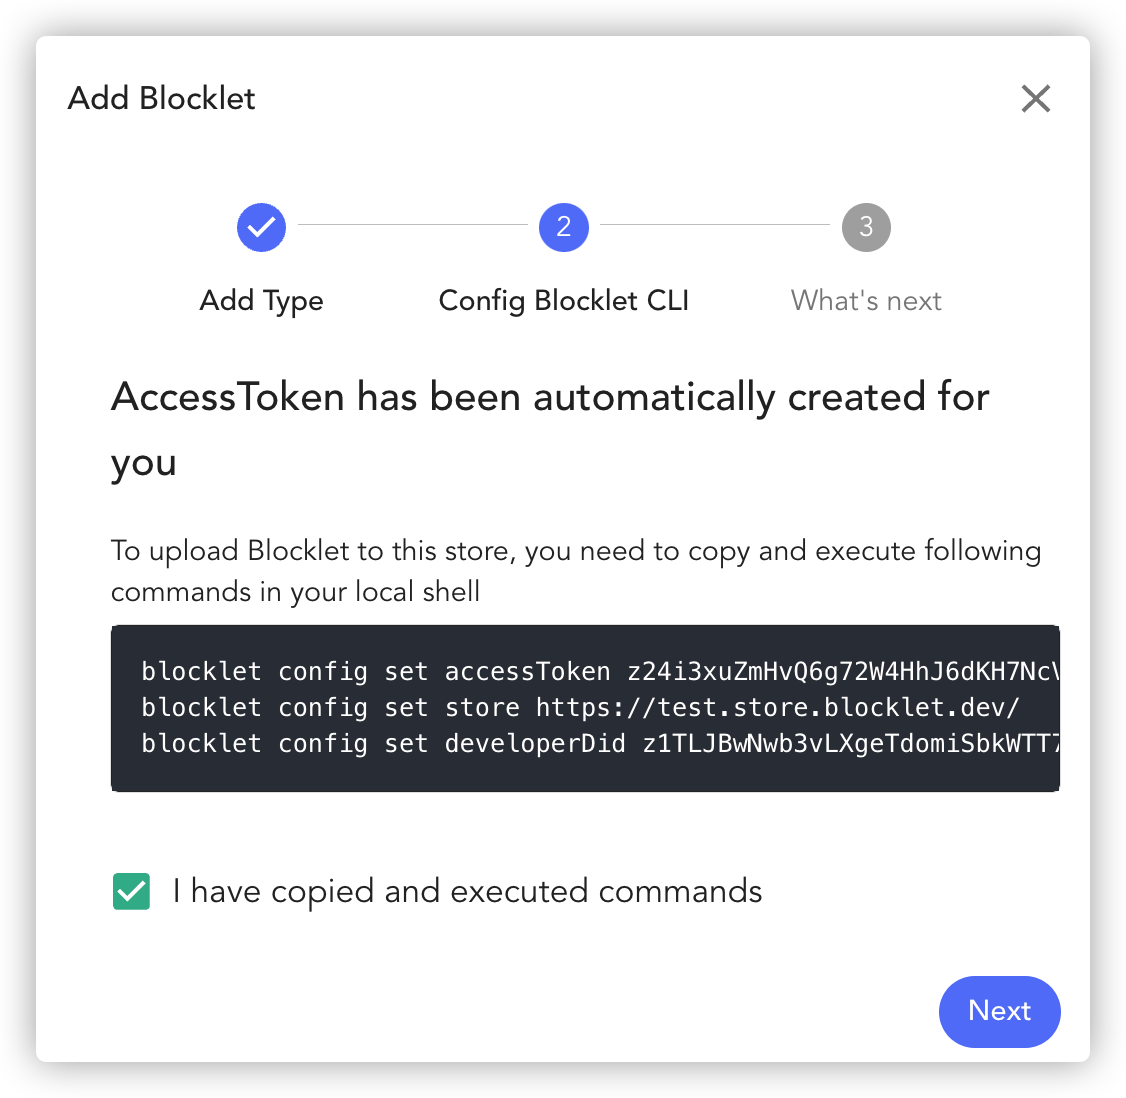Go to the Add Type step label
This screenshot has width=1126, height=1098.
click(261, 301)
